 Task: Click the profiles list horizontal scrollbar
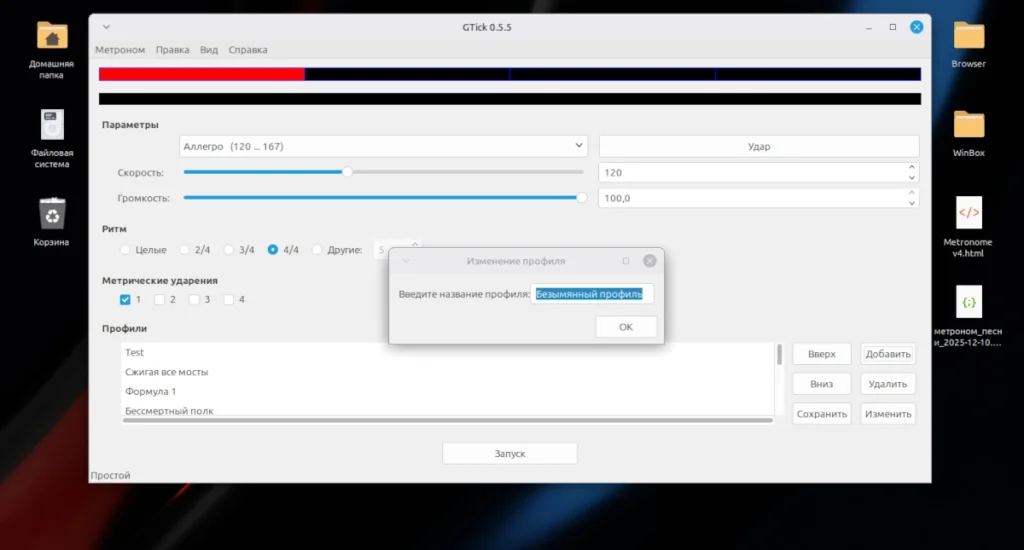click(448, 420)
